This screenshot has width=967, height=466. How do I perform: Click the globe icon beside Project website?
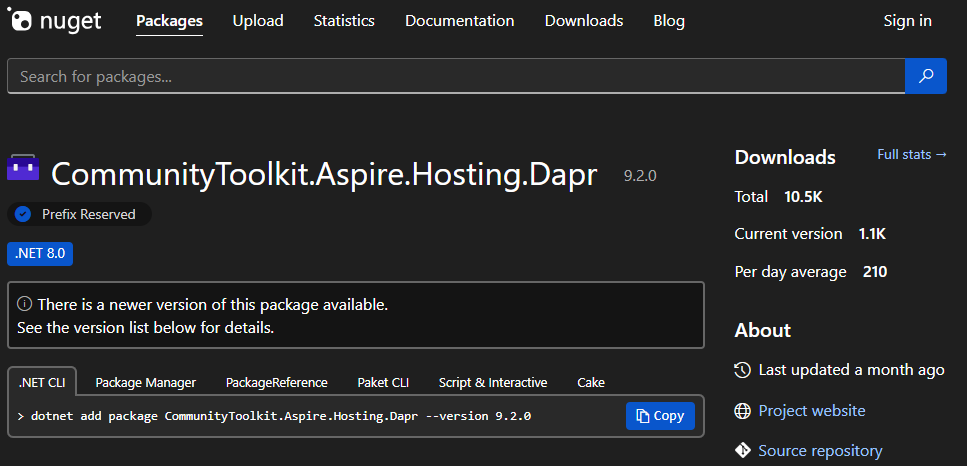[x=743, y=411]
